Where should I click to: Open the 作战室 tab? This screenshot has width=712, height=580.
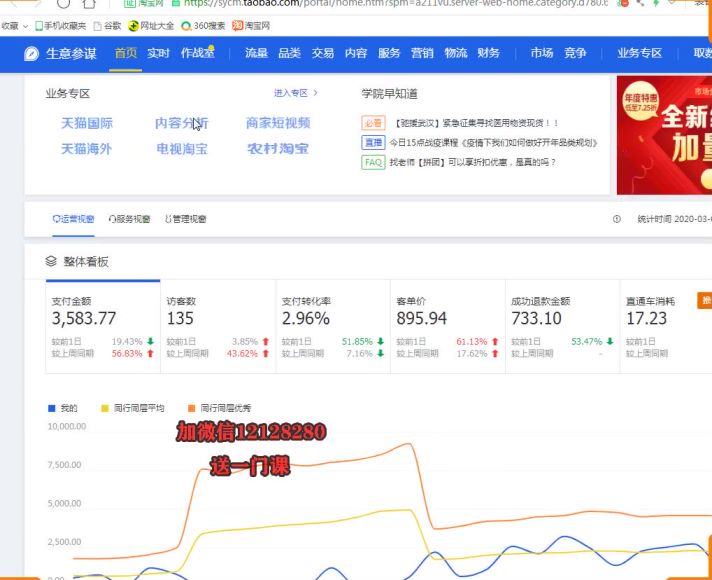click(x=197, y=53)
